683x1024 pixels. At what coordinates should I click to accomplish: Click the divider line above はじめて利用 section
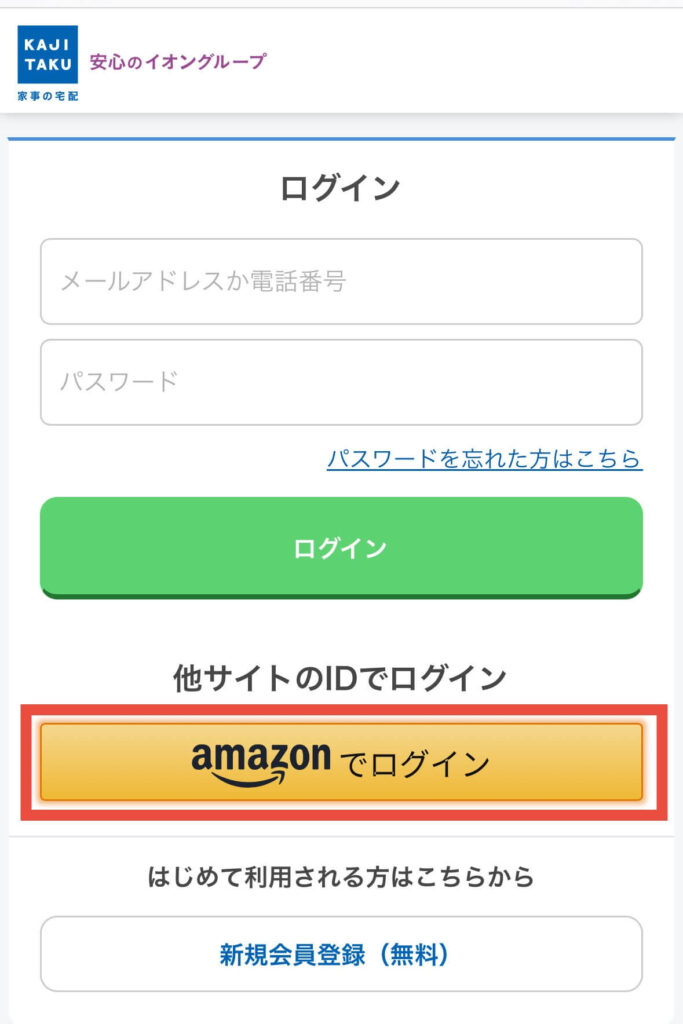(x=341, y=836)
